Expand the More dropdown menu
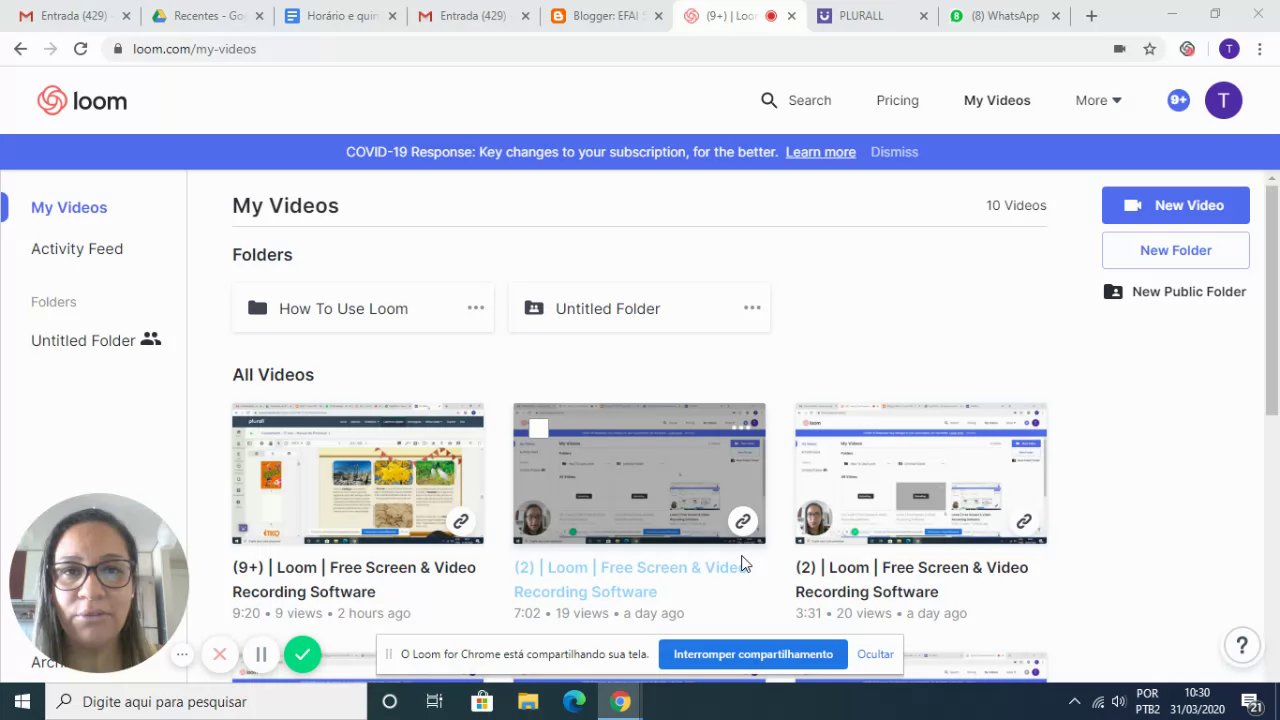Viewport: 1280px width, 720px height. click(x=1098, y=100)
